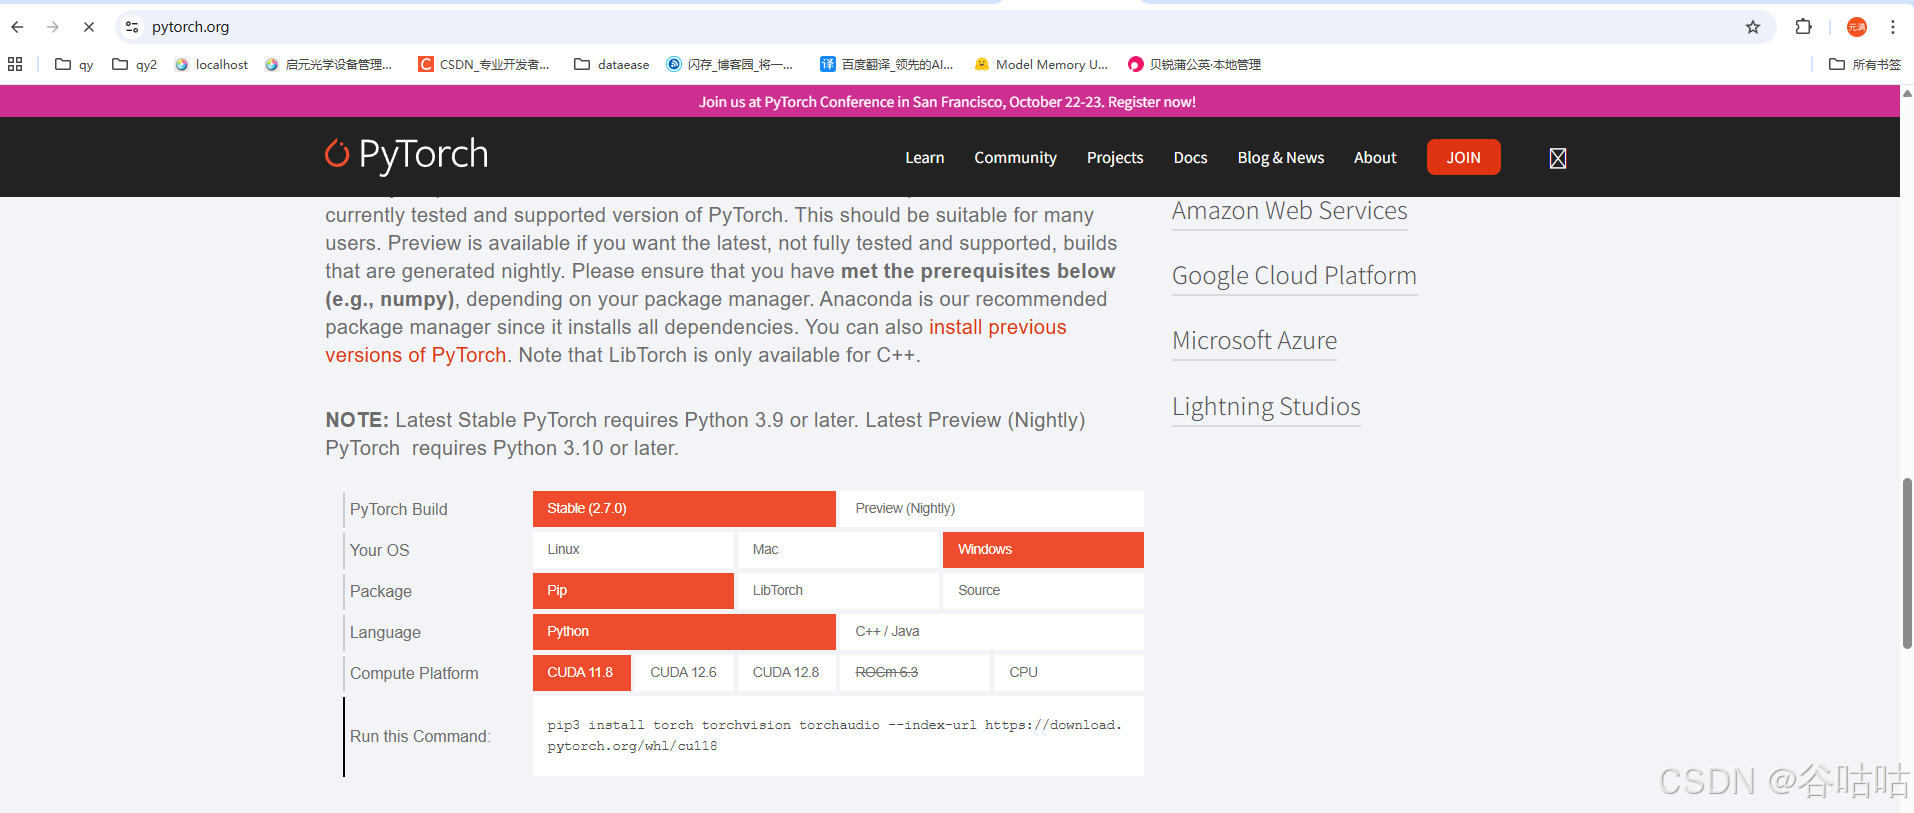The image size is (1914, 813).
Task: Stop loading the page
Action: 89,27
